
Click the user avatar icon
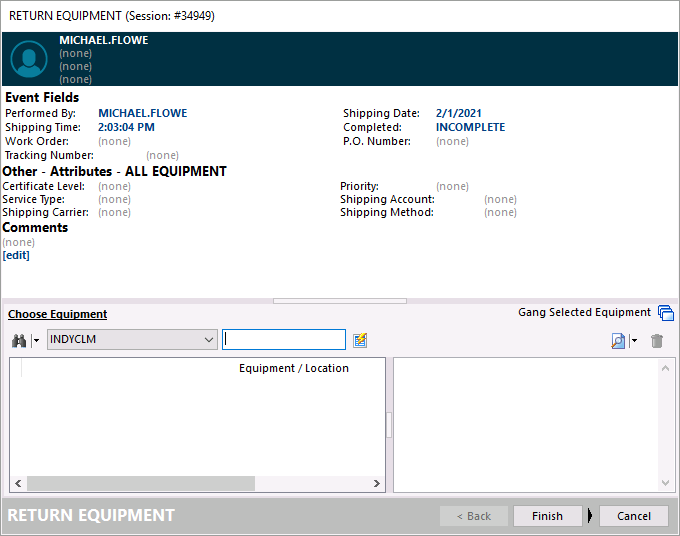click(29, 59)
